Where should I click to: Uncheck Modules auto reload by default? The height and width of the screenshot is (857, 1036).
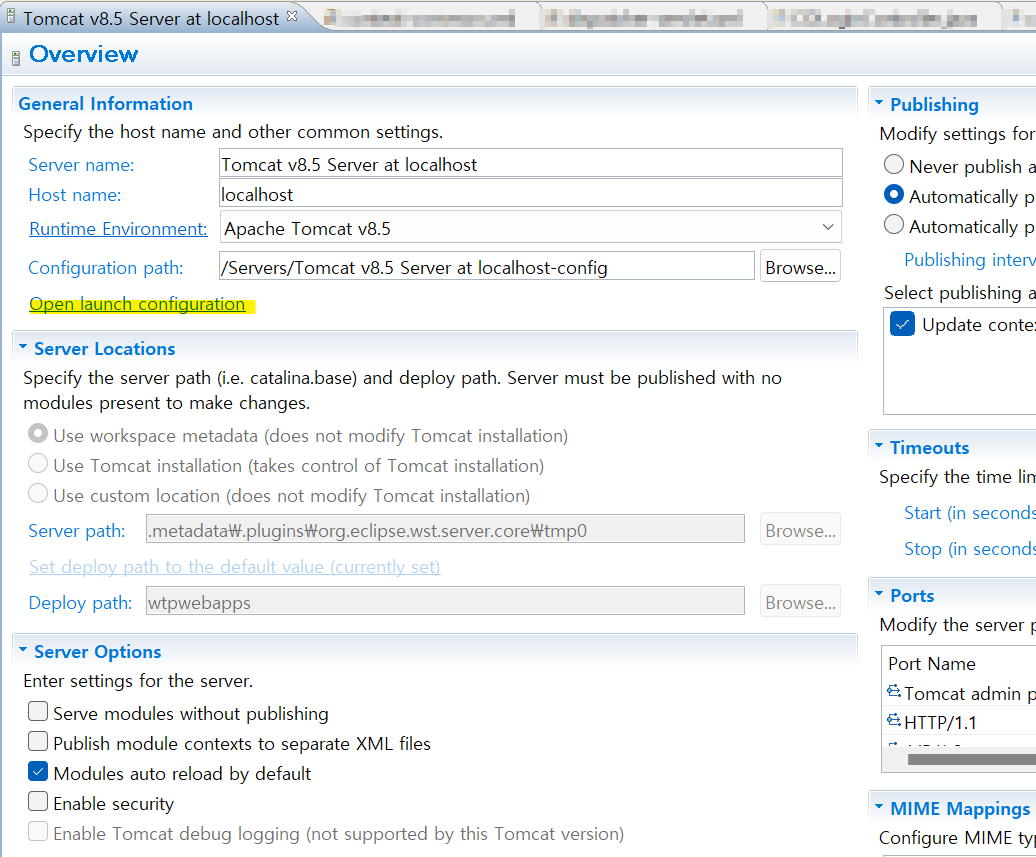[38, 771]
